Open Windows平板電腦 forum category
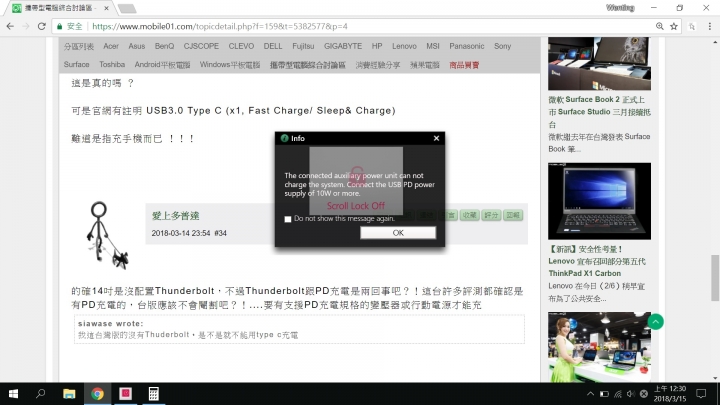Screen dimensions: 720x405 coord(230,65)
